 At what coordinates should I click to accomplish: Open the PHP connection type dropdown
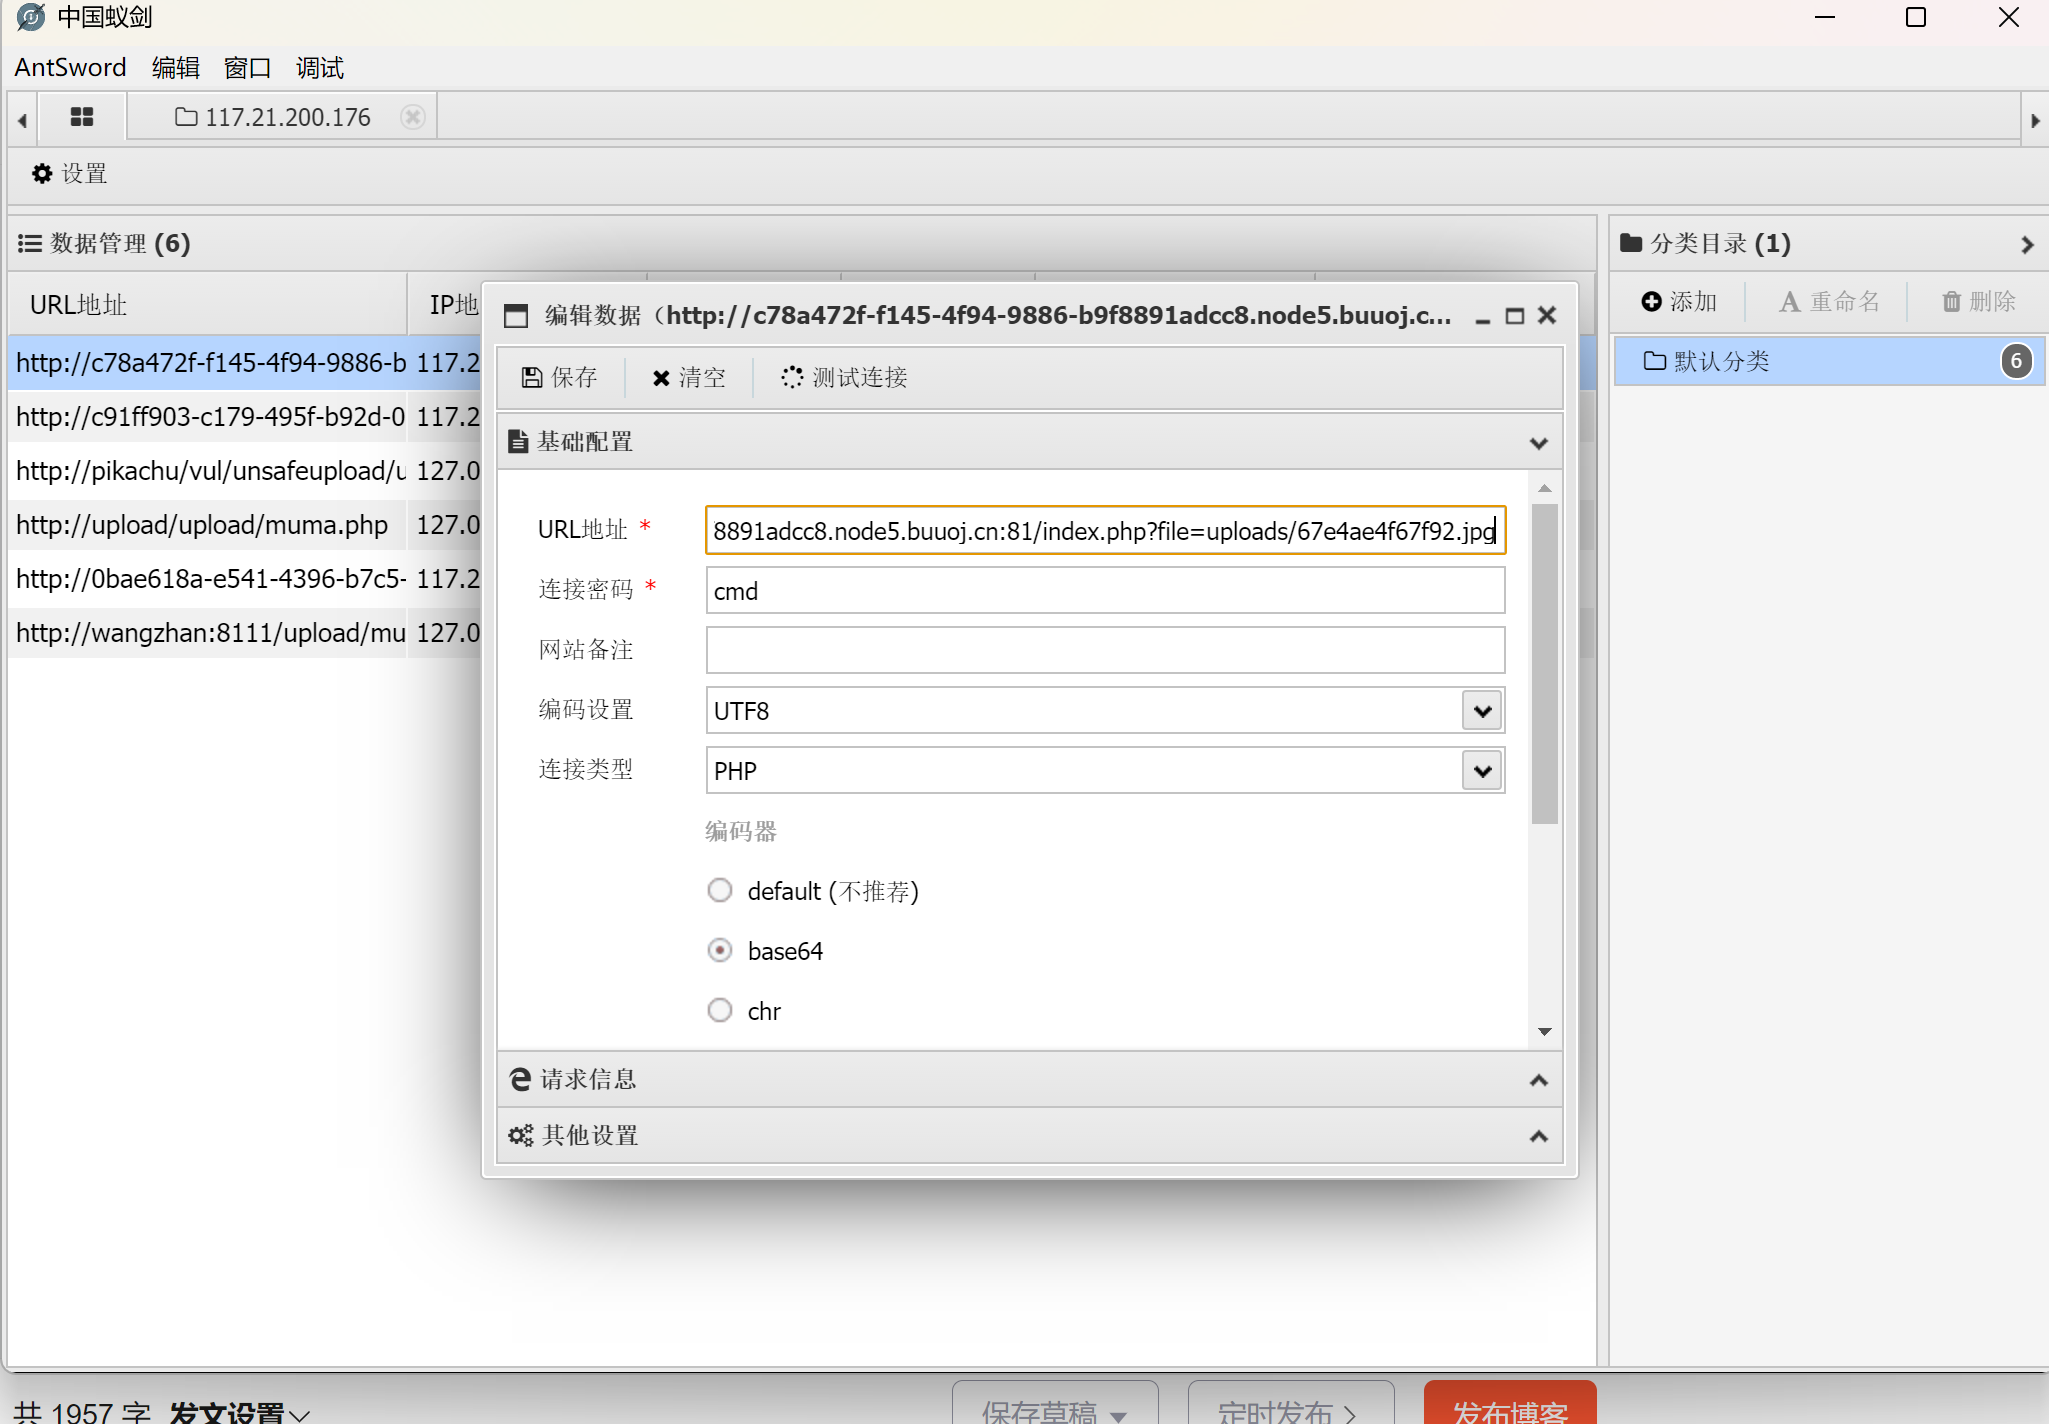tap(1482, 771)
